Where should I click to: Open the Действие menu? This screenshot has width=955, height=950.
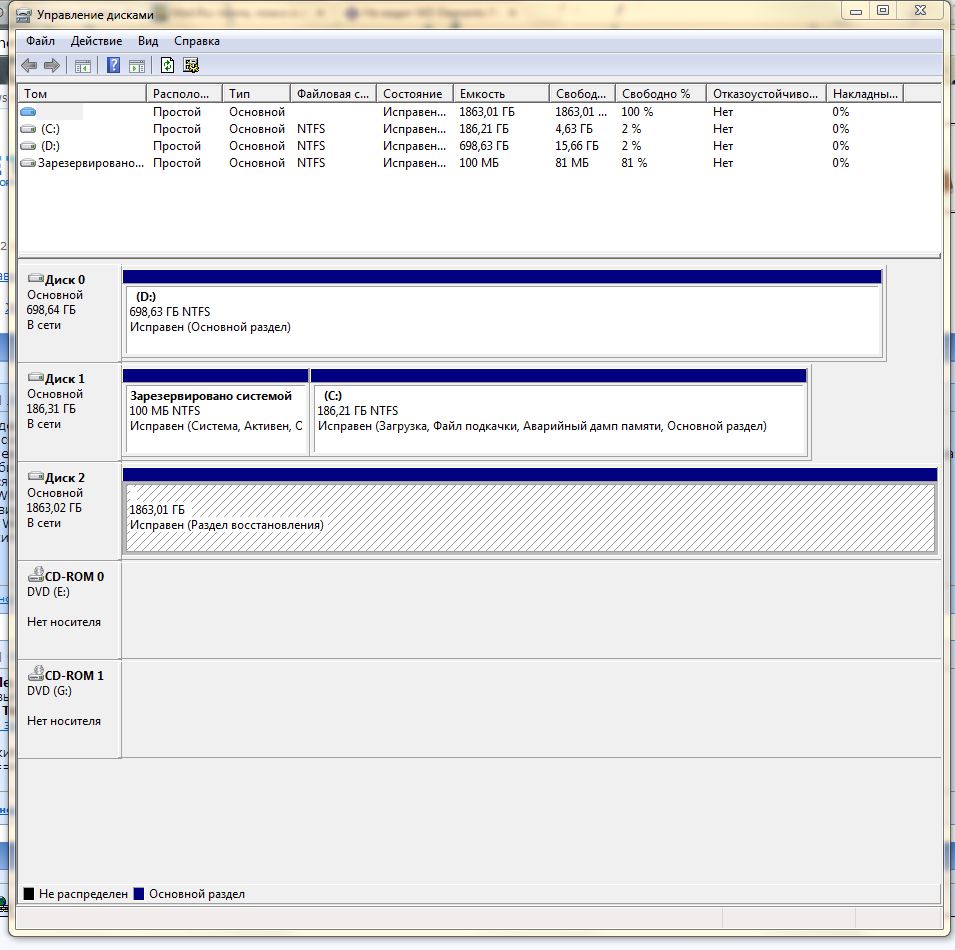coord(97,41)
